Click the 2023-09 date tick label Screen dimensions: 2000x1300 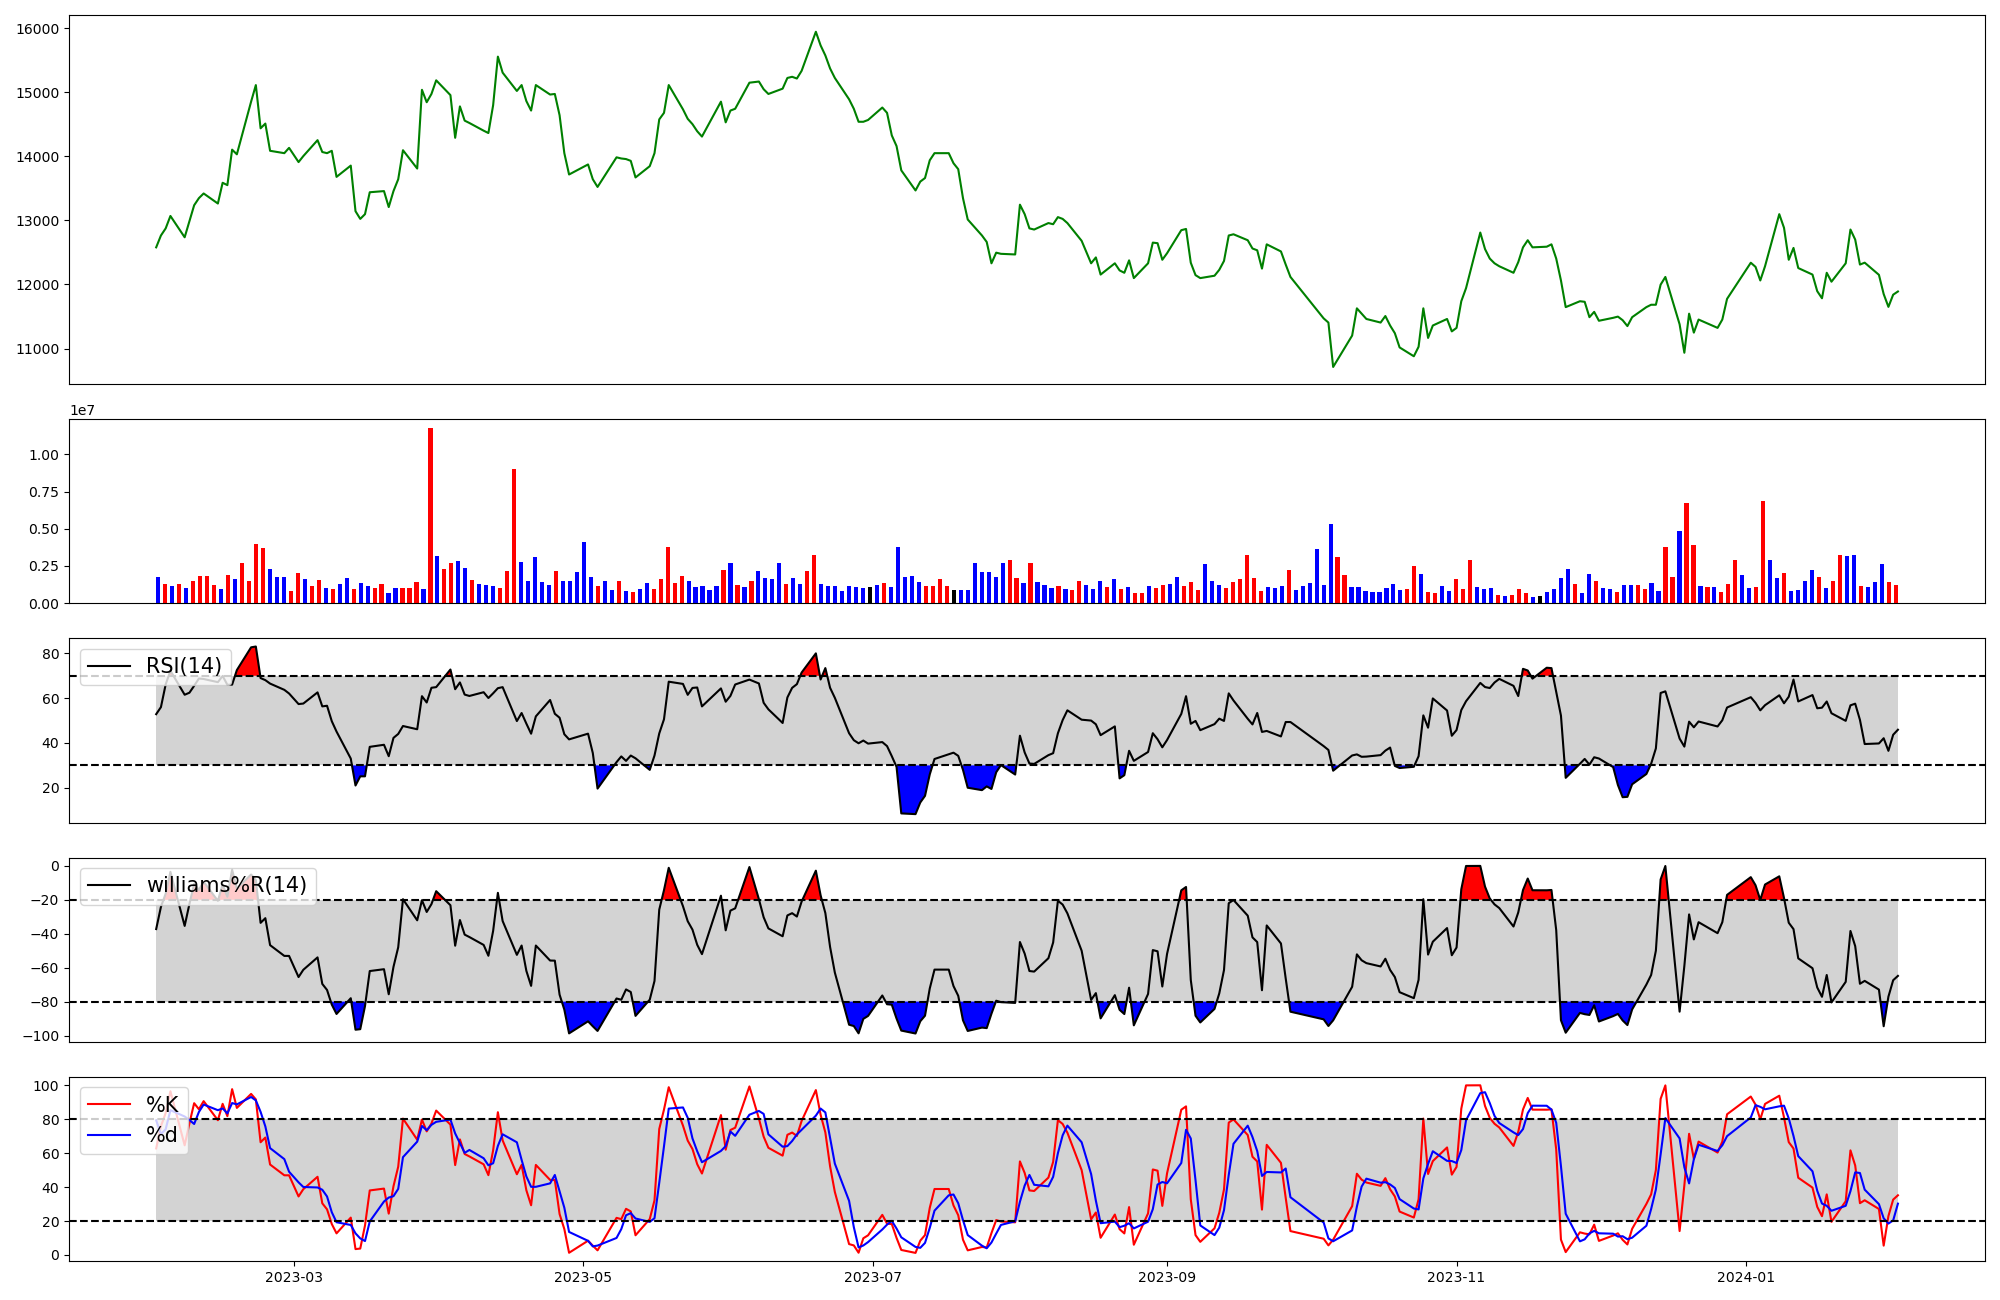point(1166,1277)
